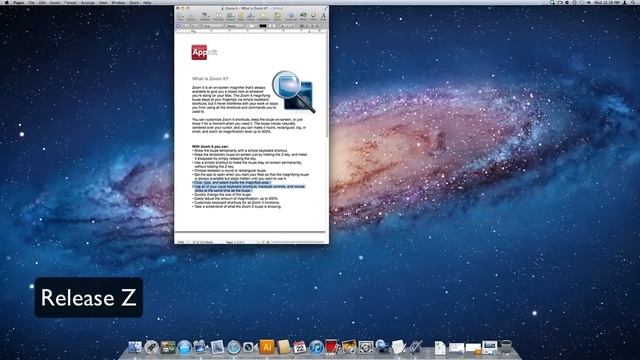Open the Fonts panel icon
This screenshot has height=360, width=640.
(323, 16)
